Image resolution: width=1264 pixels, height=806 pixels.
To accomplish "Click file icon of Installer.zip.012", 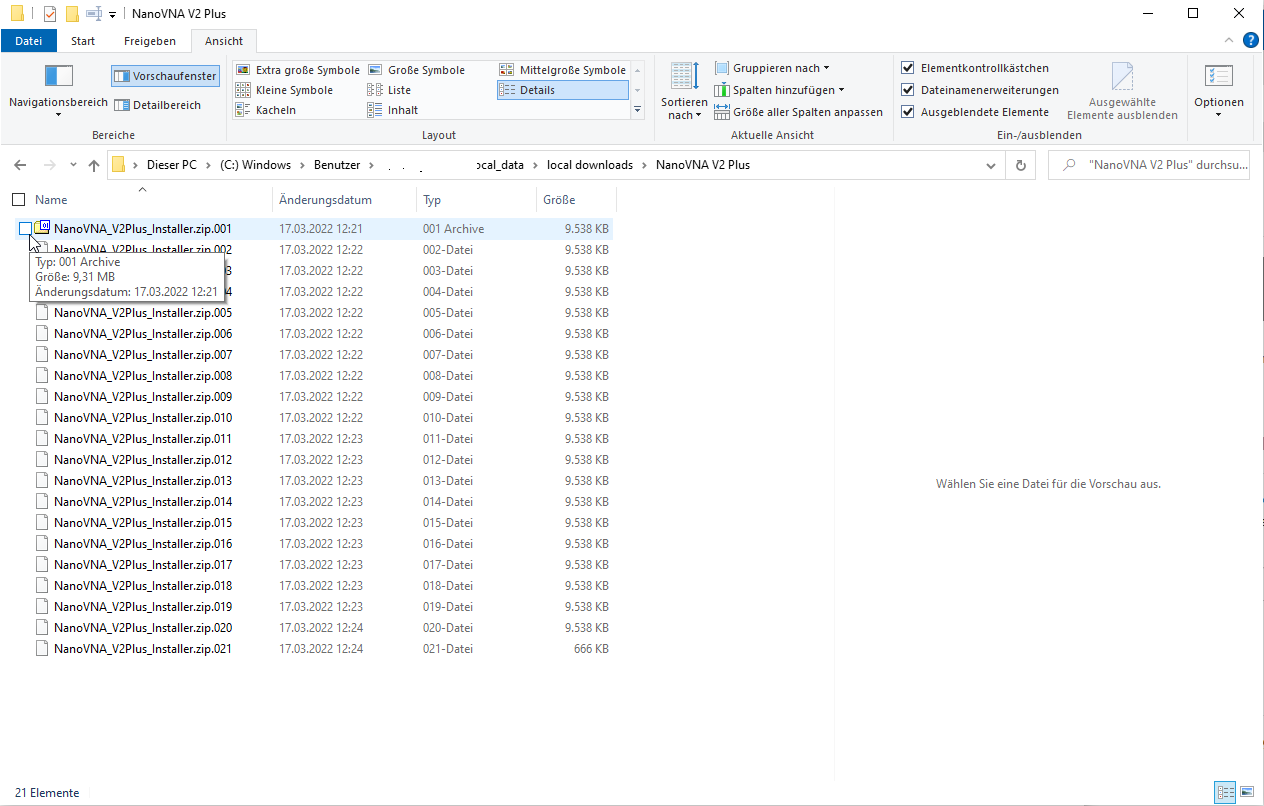I will pos(42,460).
